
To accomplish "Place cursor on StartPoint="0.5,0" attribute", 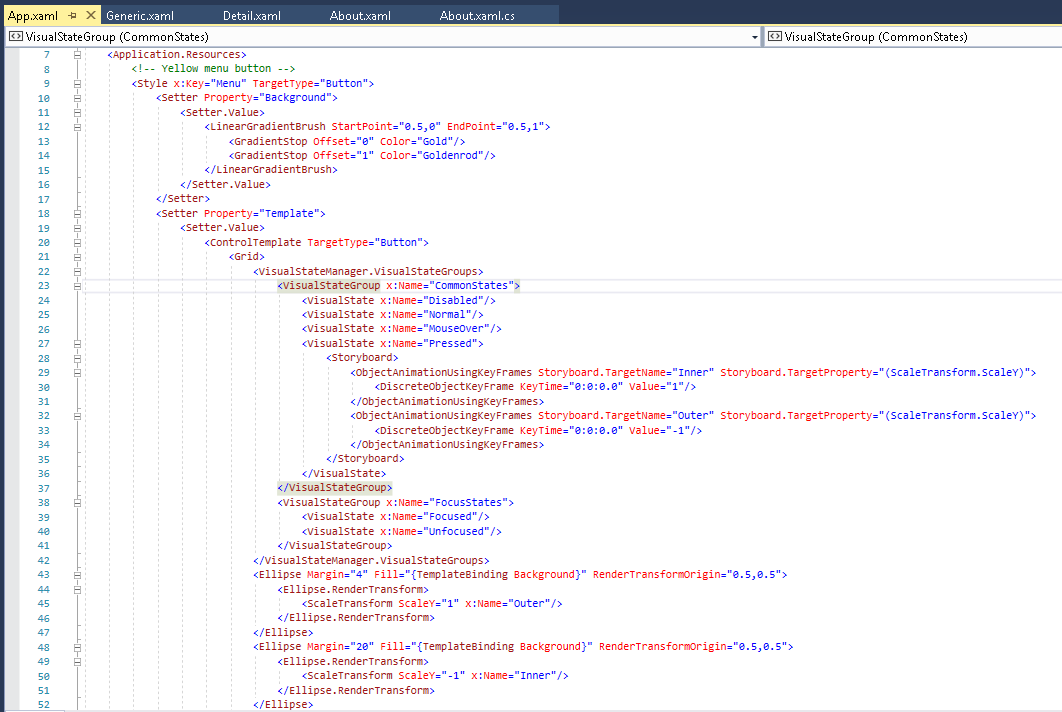I will [386, 127].
